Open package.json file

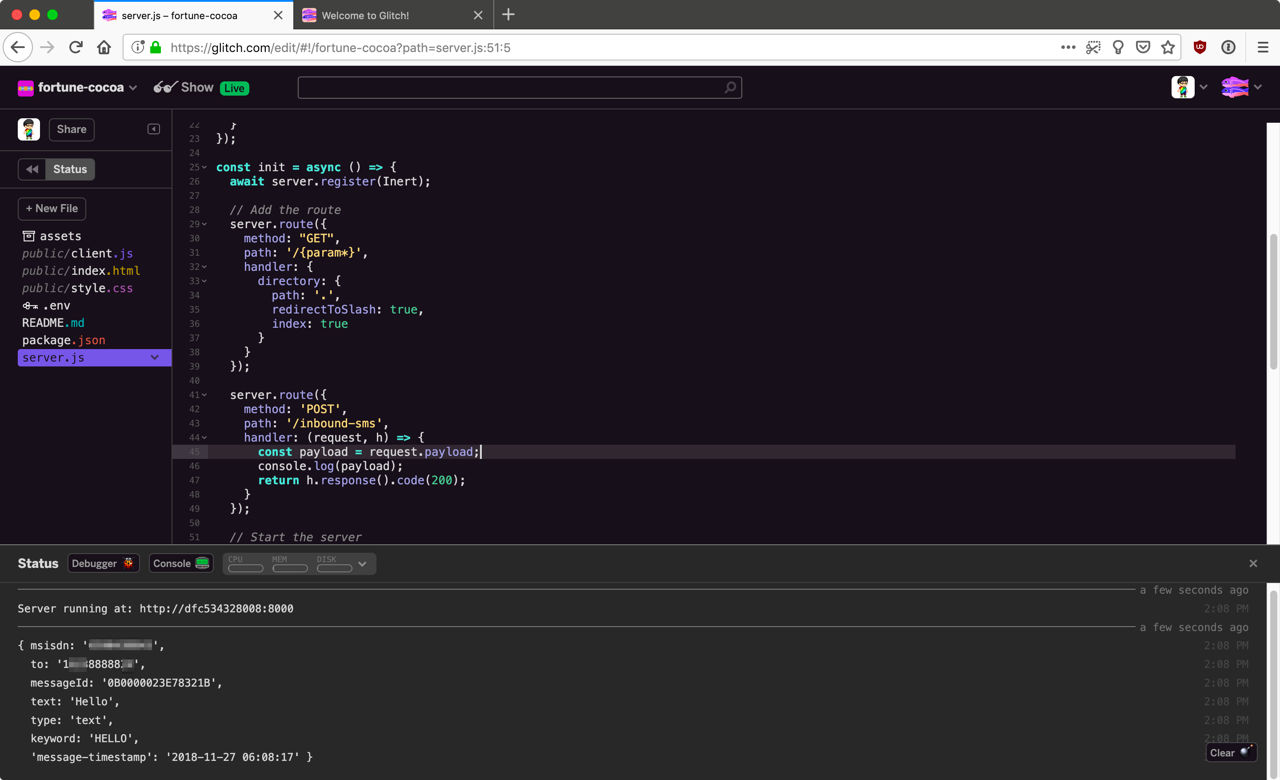64,340
